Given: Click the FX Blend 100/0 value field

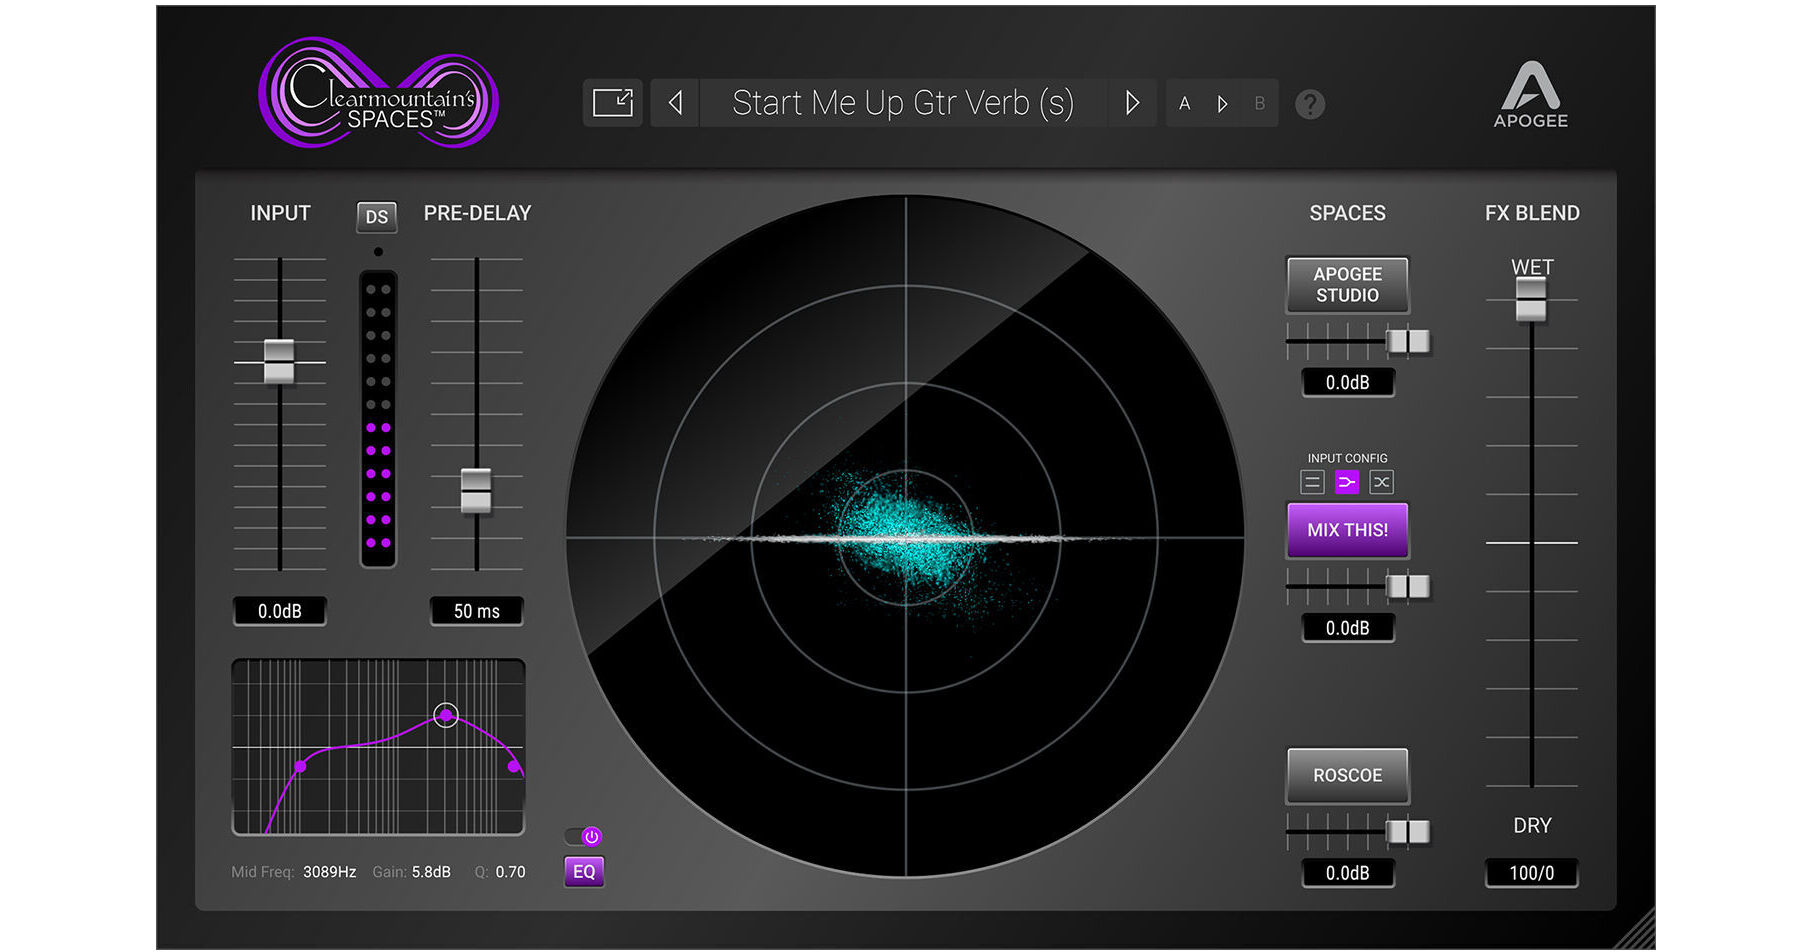Looking at the screenshot, I should pos(1531,873).
